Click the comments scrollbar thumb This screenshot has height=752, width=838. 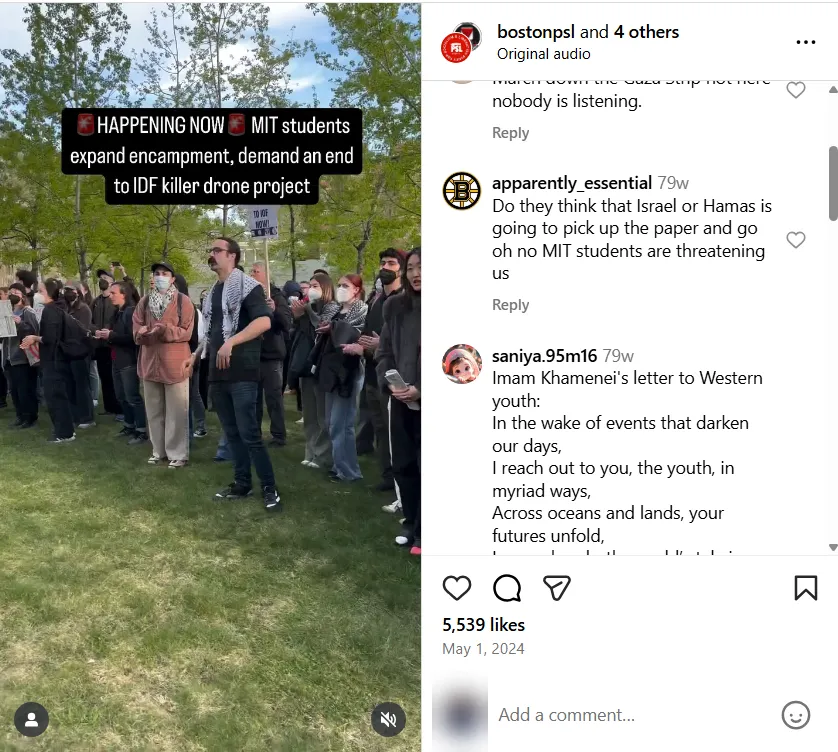pos(833,183)
